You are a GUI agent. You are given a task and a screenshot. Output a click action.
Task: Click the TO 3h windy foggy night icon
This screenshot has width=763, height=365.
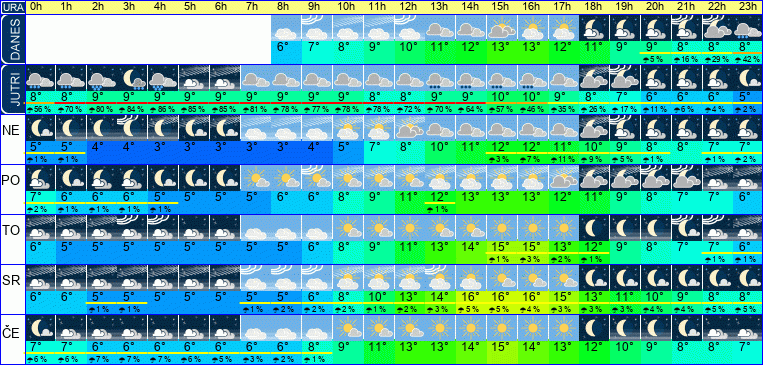(132, 228)
